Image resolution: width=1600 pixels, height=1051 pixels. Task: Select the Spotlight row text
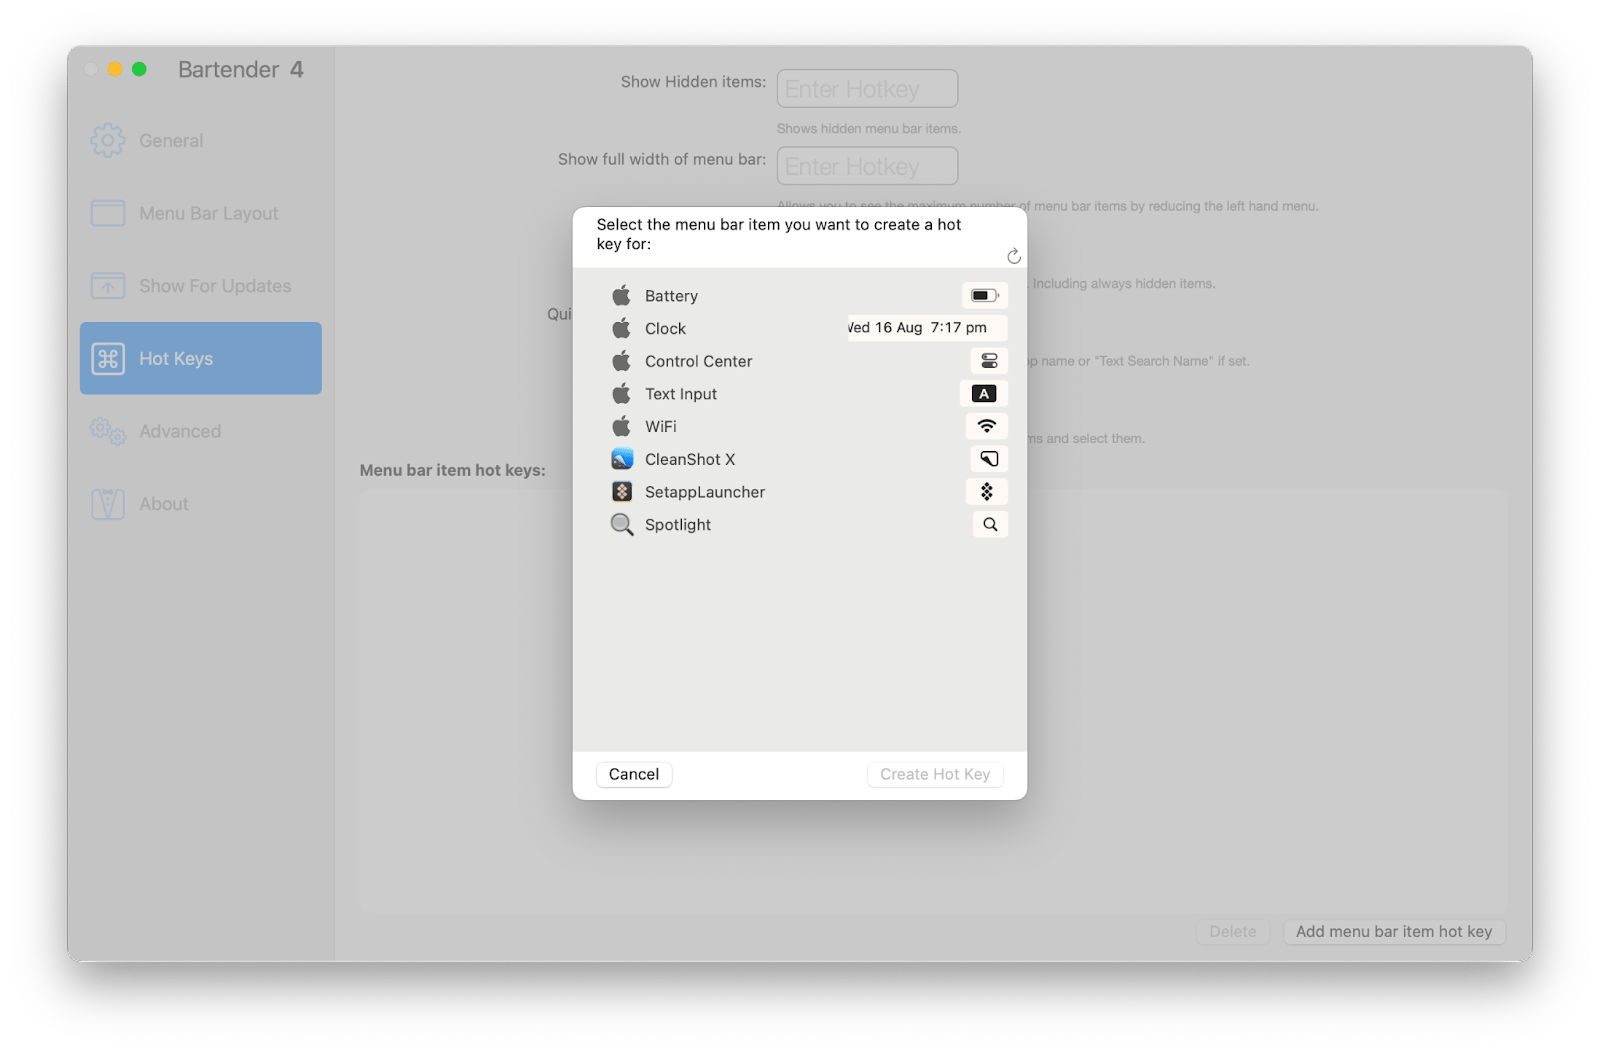tap(678, 525)
